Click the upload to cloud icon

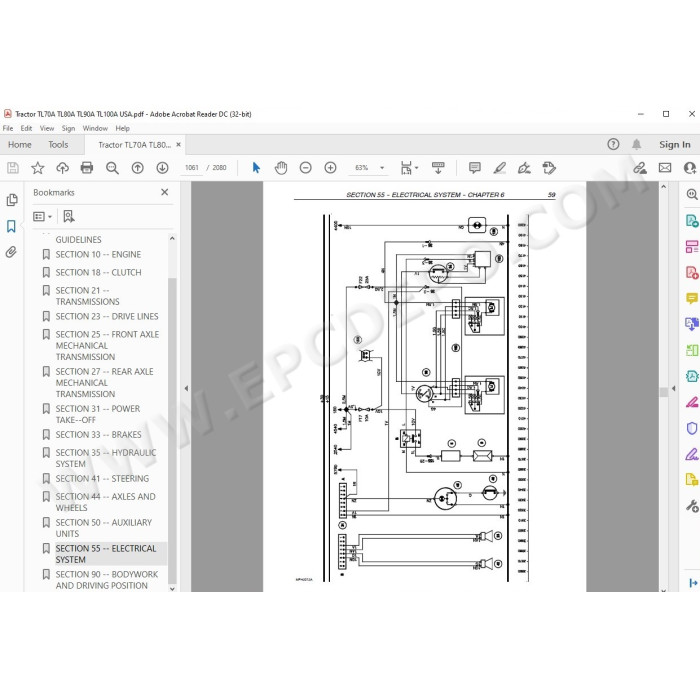point(62,168)
